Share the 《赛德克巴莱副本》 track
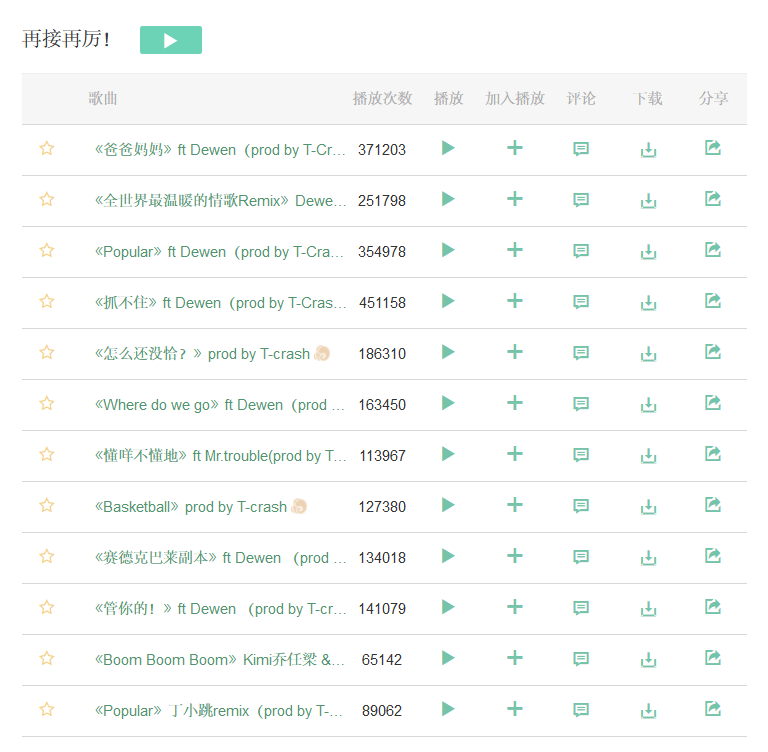Viewport: 768px width, 752px height. 713,555
